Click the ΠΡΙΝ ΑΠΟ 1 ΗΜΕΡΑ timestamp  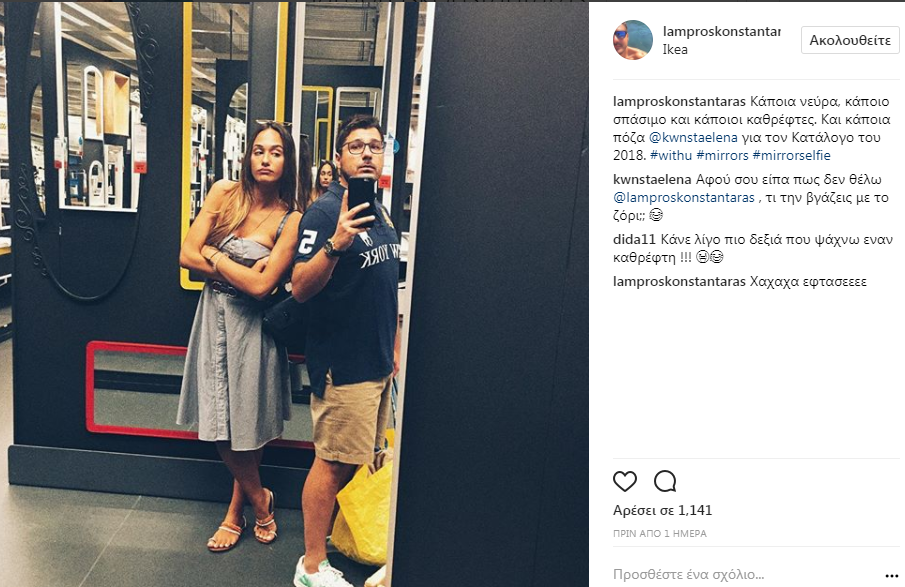point(660,534)
